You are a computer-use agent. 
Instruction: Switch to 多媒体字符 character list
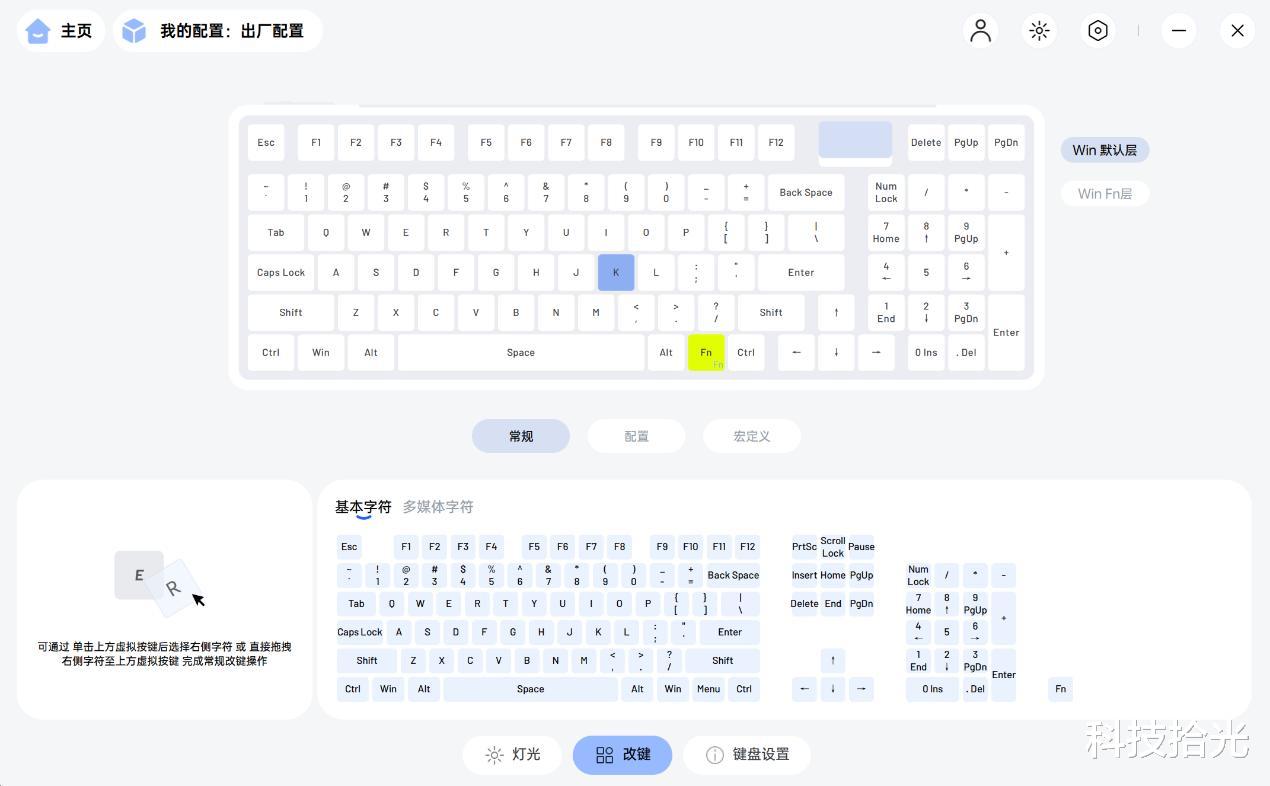tap(438, 507)
